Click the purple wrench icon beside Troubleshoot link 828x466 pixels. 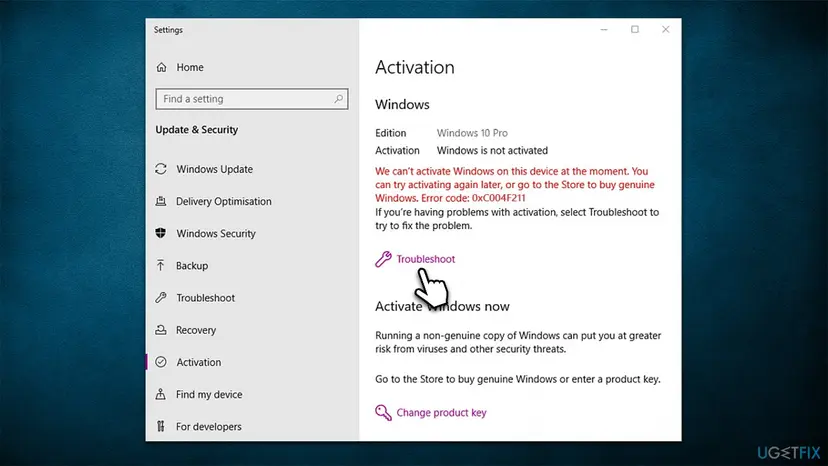[383, 259]
